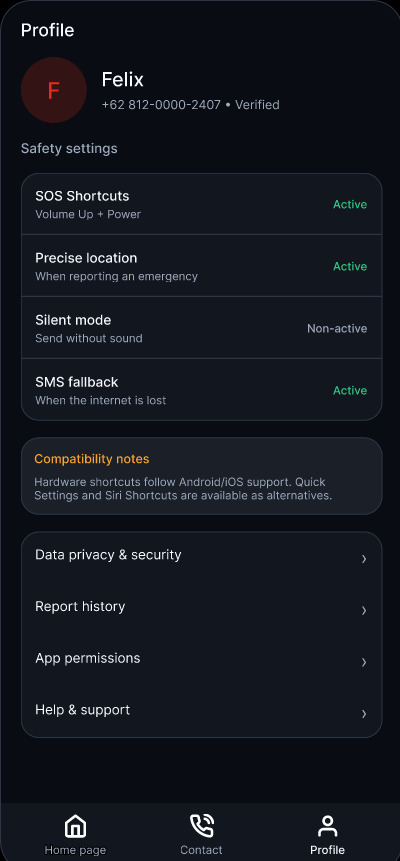Screen dimensions: 400x861
Task: Expand Data privacy & security chevron
Action: pyautogui.click(x=363, y=558)
